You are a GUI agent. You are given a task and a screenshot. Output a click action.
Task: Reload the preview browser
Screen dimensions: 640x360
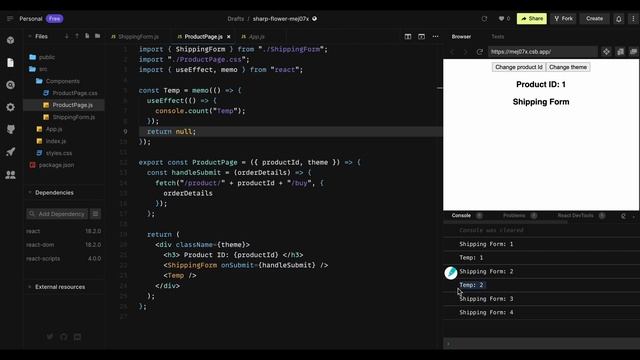(x=480, y=52)
